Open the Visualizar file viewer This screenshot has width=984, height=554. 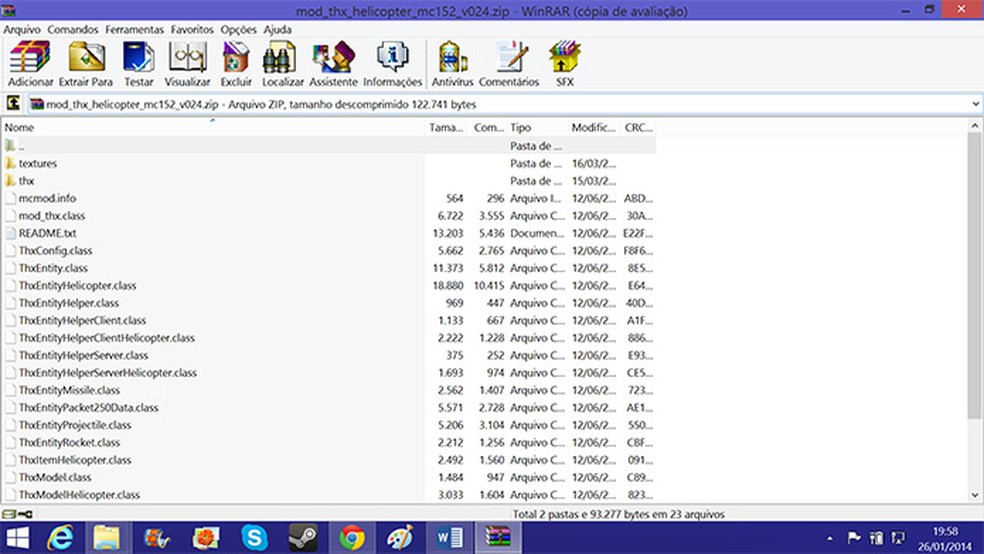click(x=187, y=63)
